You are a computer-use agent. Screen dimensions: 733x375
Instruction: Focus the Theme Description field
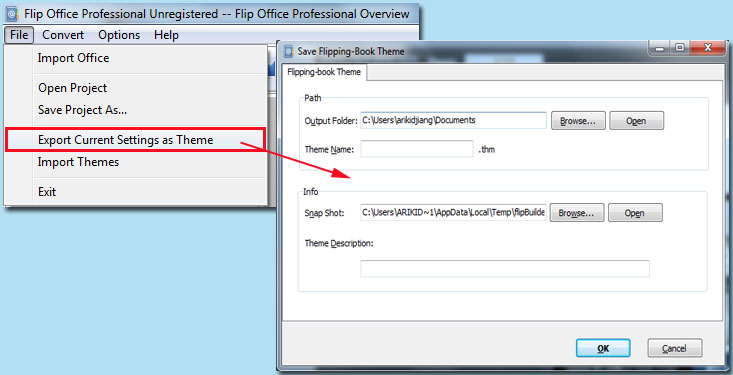[x=504, y=269]
